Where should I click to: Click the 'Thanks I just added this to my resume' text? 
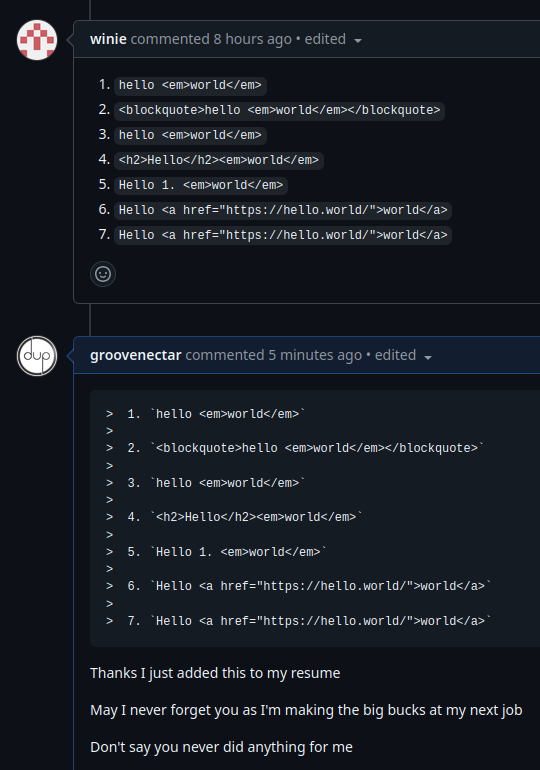click(215, 673)
